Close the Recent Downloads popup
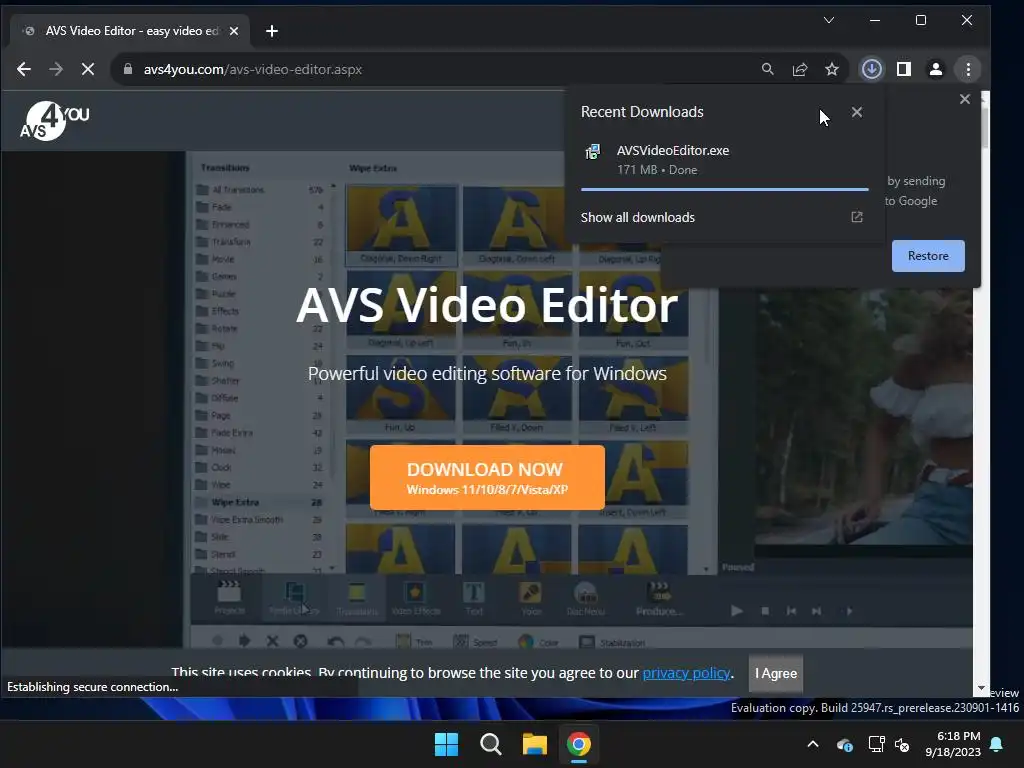This screenshot has height=768, width=1024. click(857, 112)
